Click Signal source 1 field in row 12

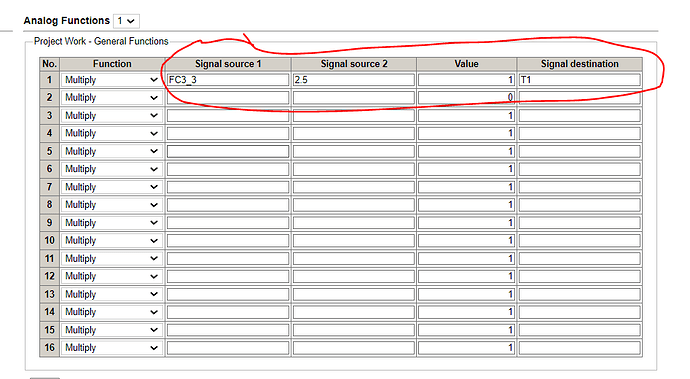[x=228, y=276]
